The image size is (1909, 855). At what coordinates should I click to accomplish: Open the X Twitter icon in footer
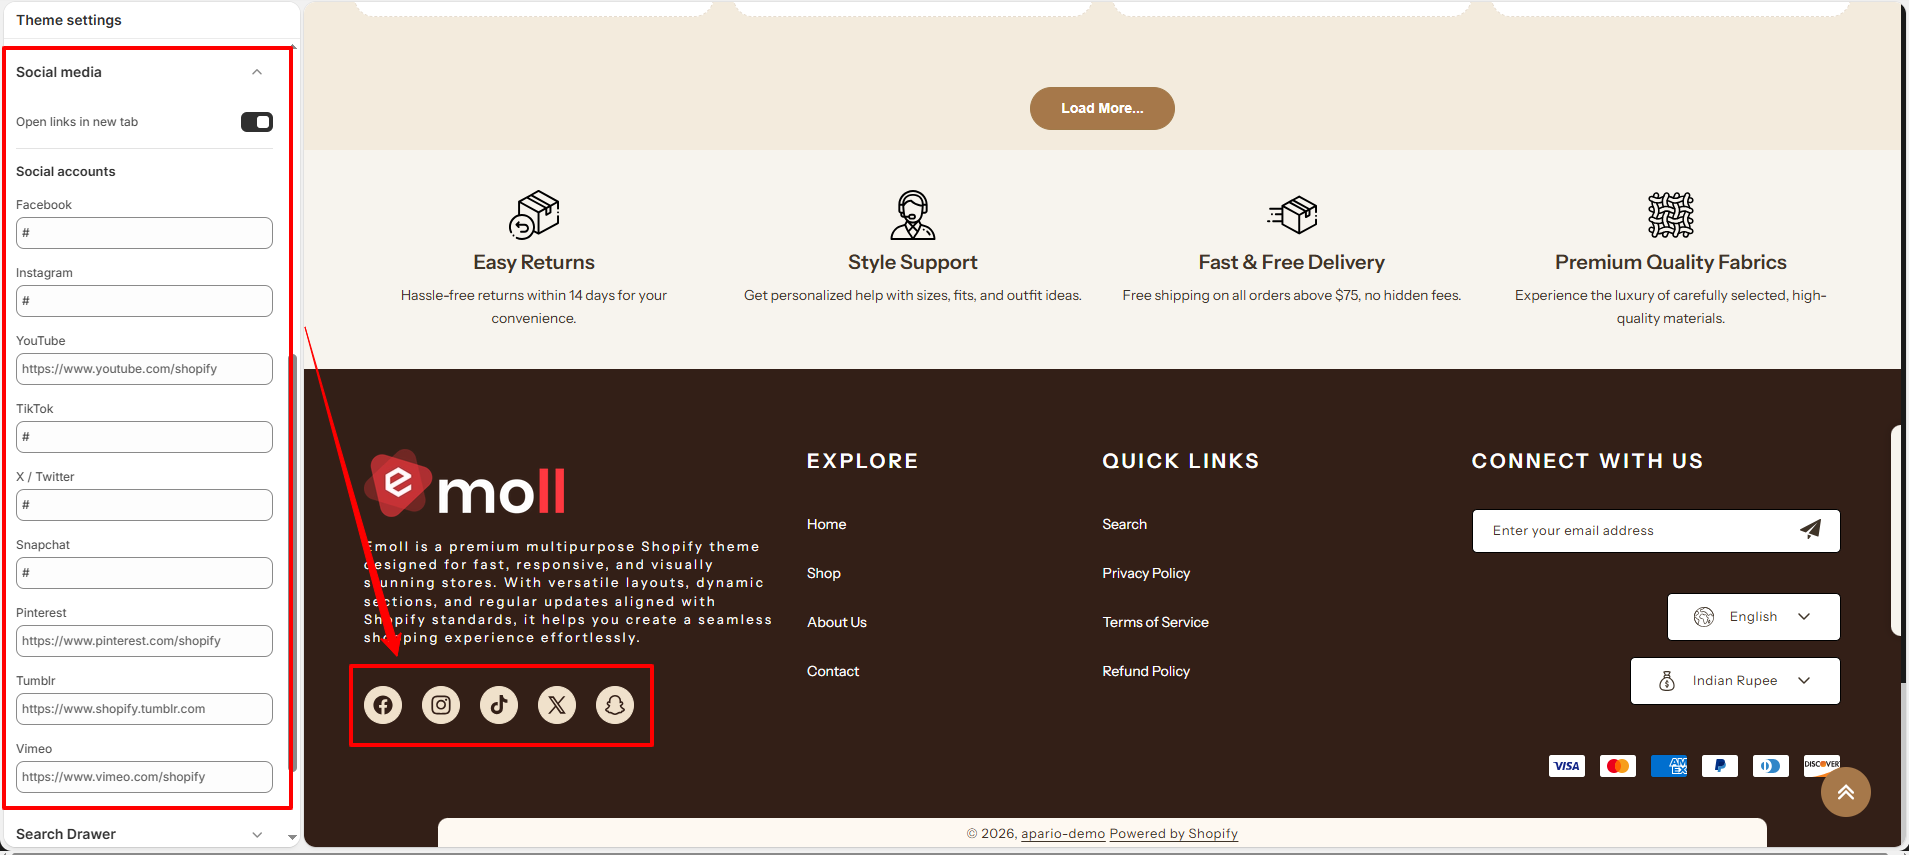coord(557,705)
